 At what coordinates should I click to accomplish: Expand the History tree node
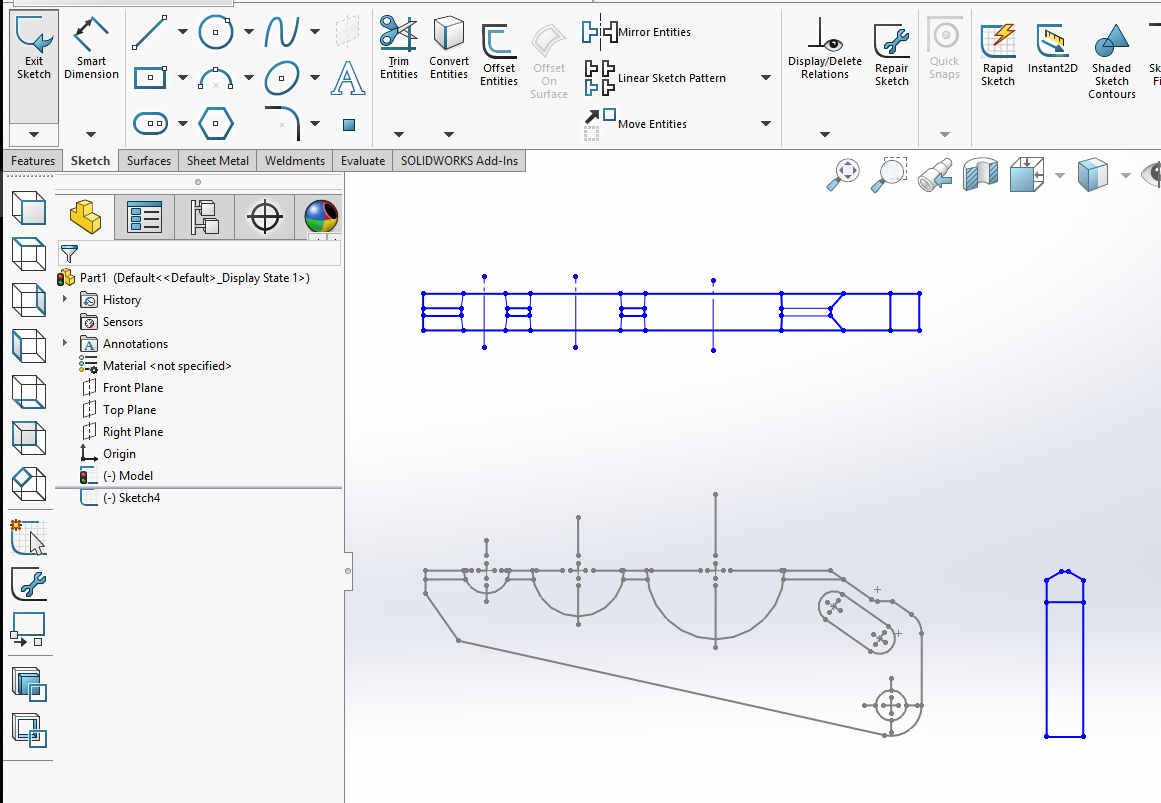[65, 299]
